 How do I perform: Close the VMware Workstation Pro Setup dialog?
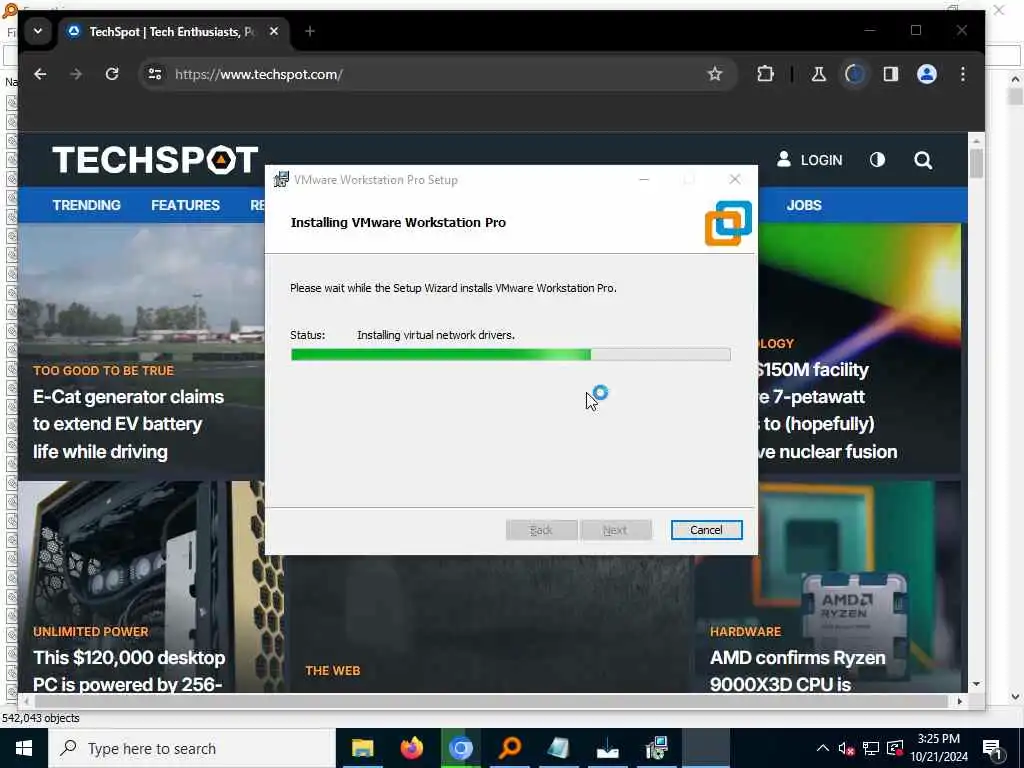pos(735,180)
